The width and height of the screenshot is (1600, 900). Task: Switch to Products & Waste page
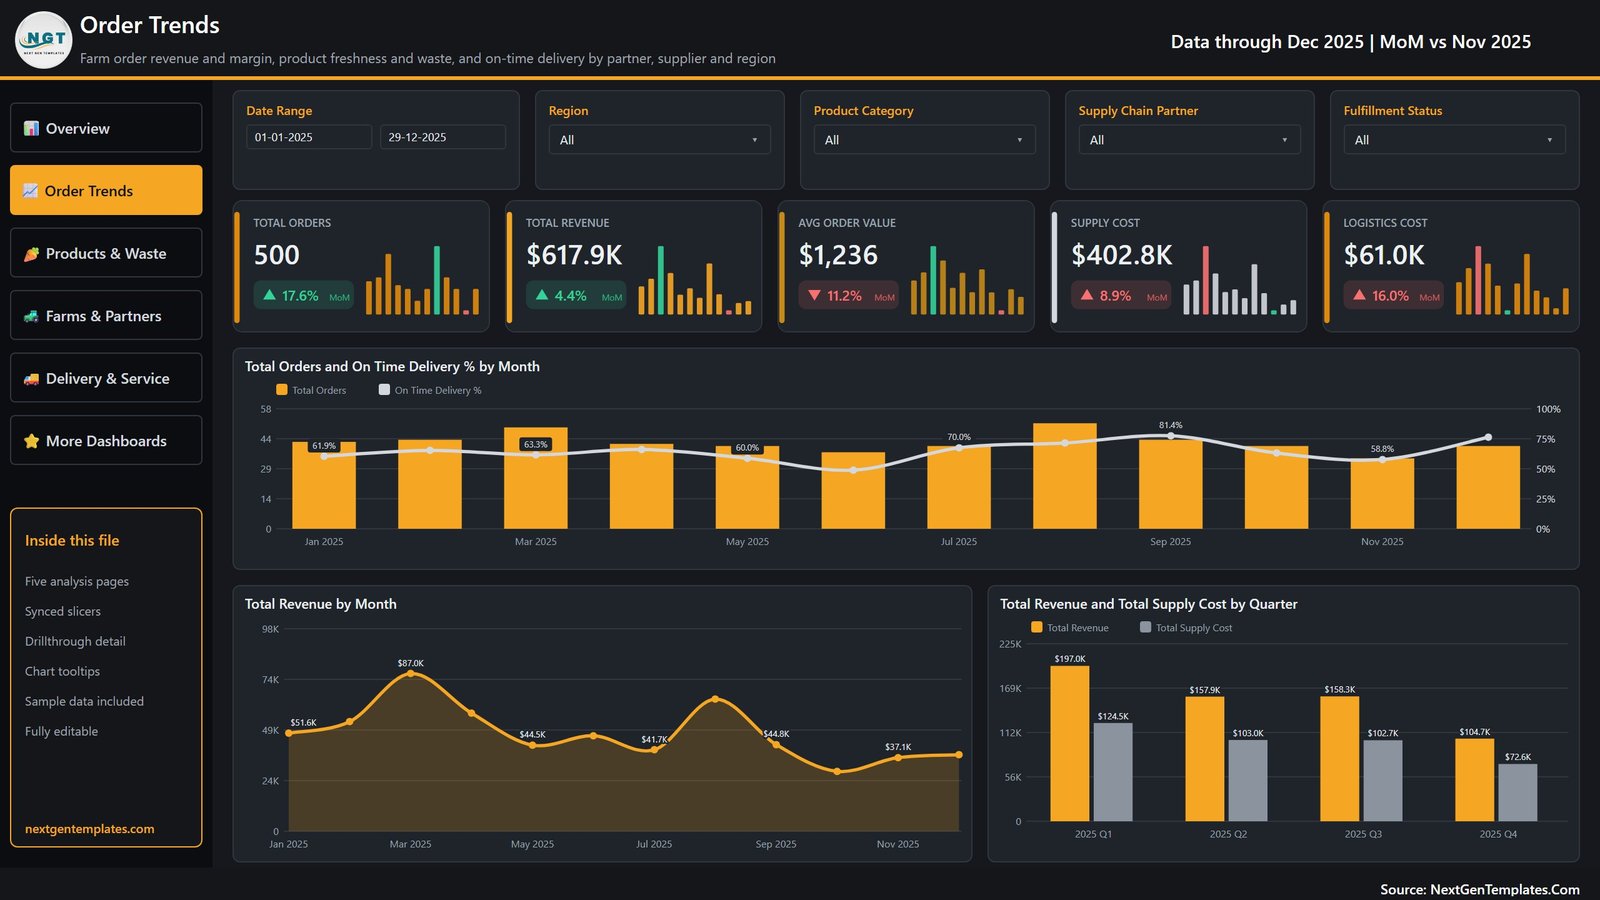(106, 253)
